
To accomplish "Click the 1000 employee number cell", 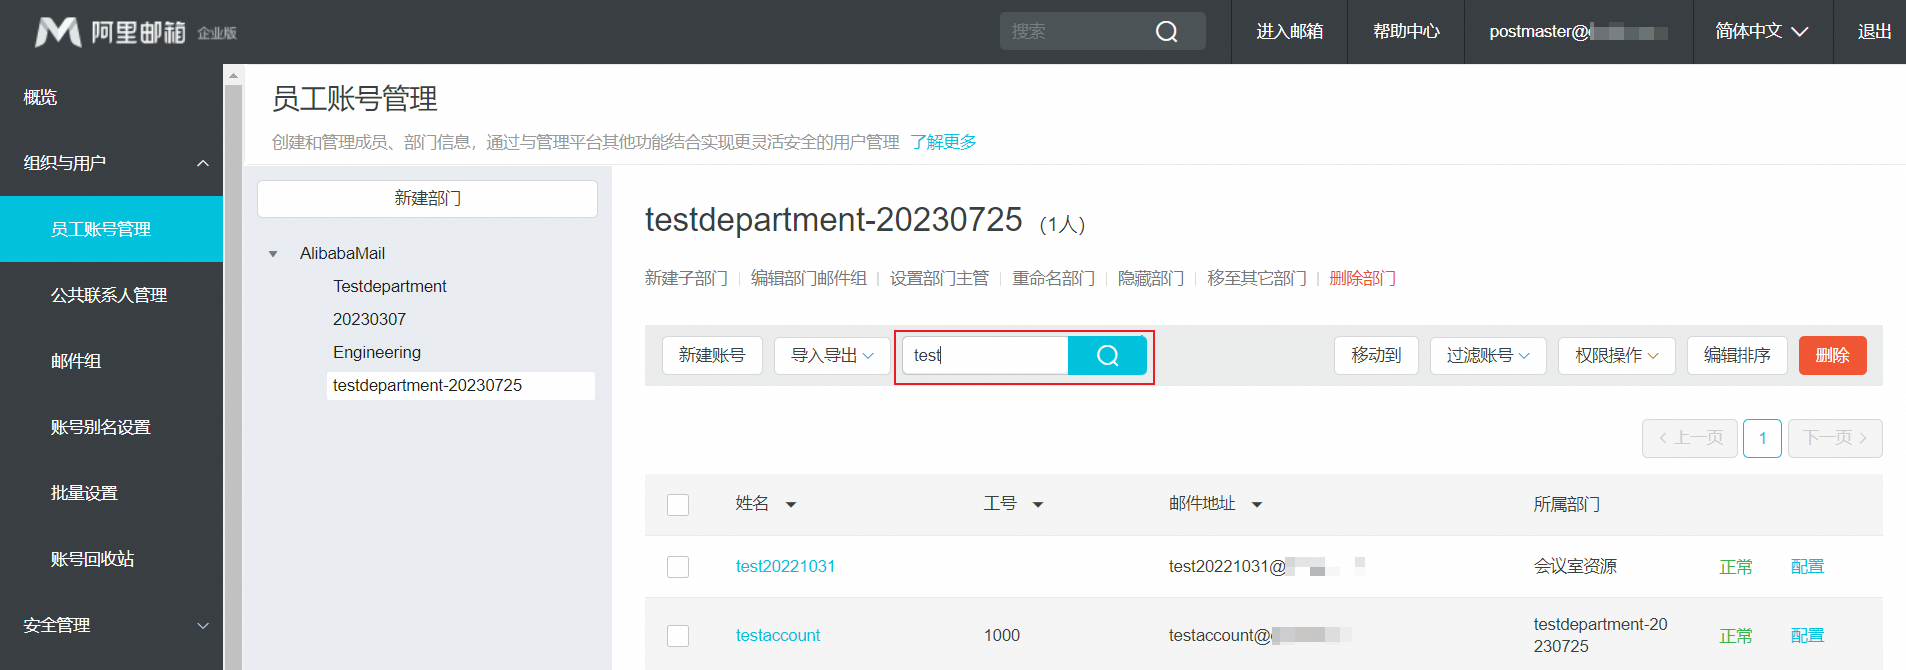I will point(1002,636).
